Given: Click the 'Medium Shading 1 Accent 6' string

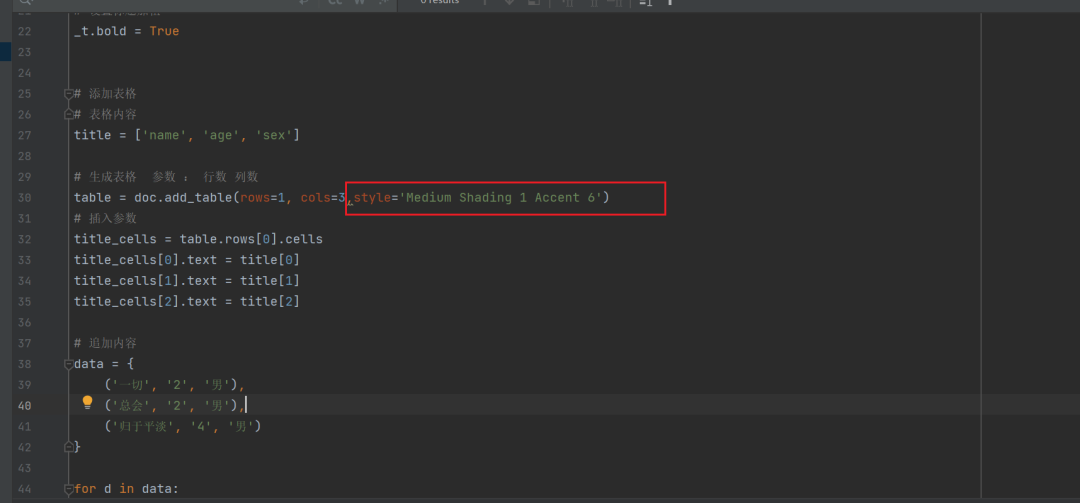Looking at the screenshot, I should tap(501, 198).
